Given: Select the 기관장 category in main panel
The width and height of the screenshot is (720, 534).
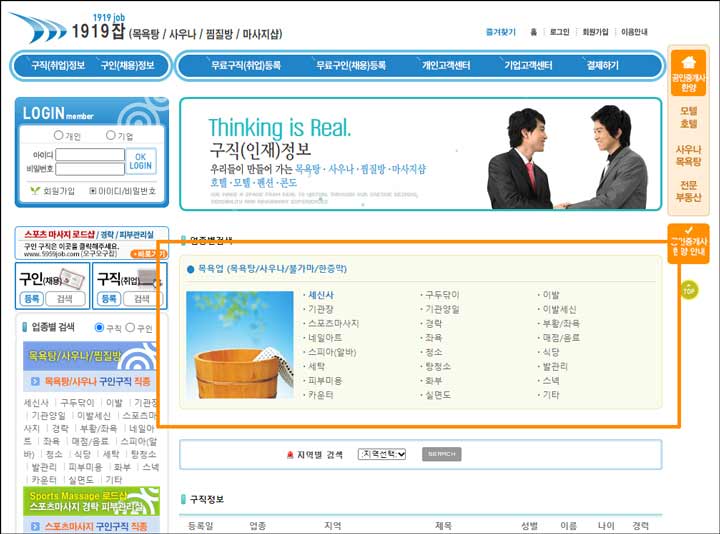Looking at the screenshot, I should (321, 309).
